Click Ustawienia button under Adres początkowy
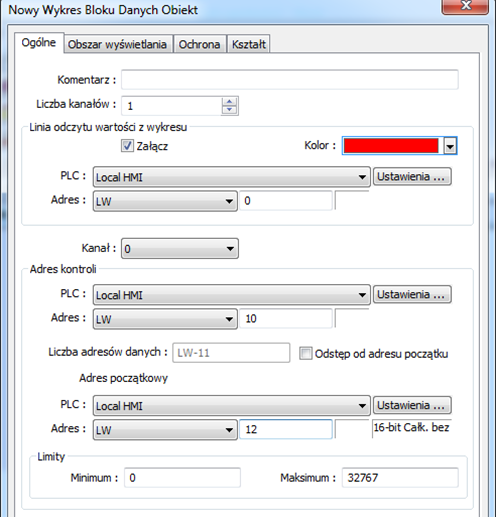Viewport: 496px width, 517px height. tap(412, 405)
